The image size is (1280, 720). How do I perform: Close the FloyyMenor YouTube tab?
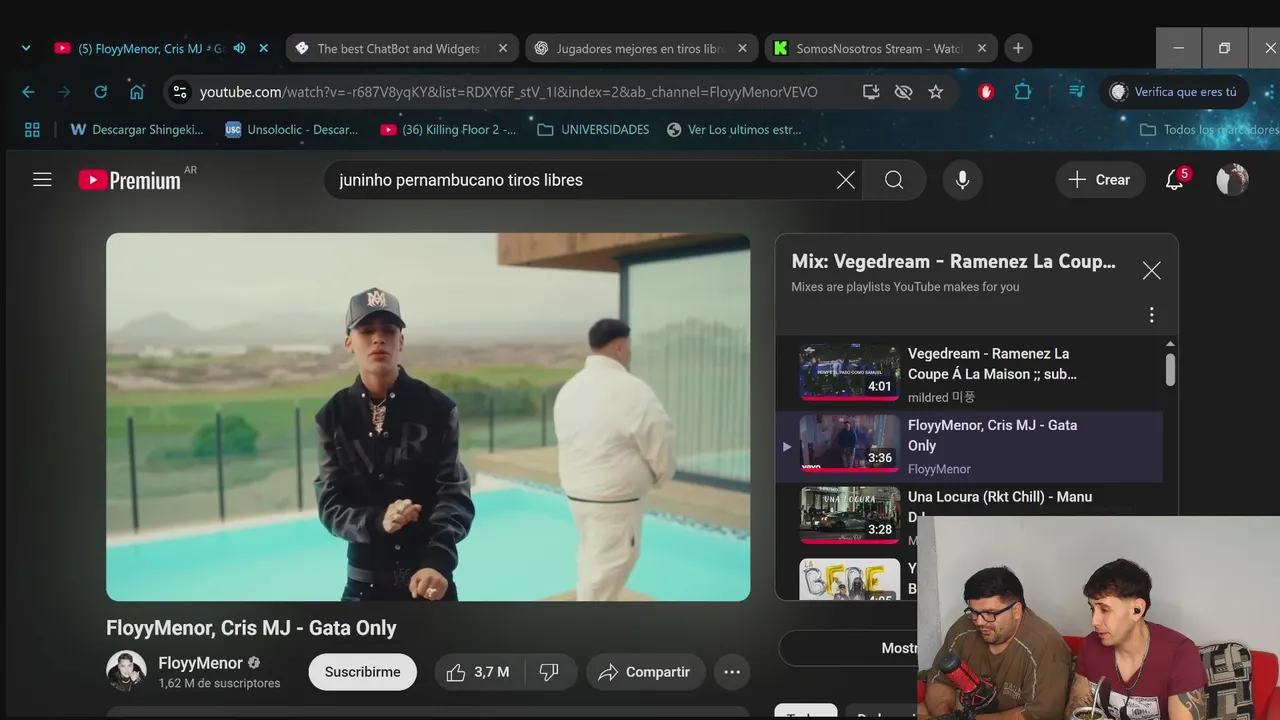coord(264,48)
